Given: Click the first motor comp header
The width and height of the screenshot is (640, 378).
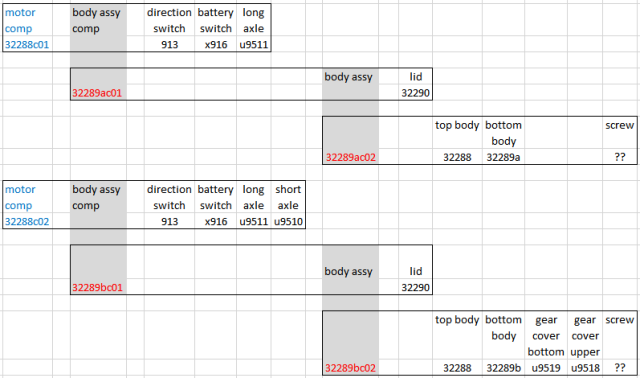Looking at the screenshot, I should (x=20, y=20).
